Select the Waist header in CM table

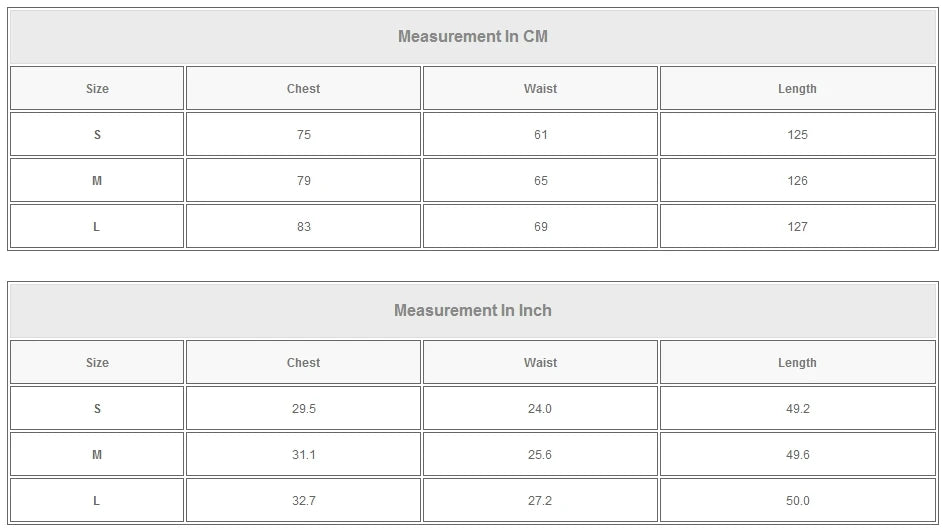pos(540,89)
